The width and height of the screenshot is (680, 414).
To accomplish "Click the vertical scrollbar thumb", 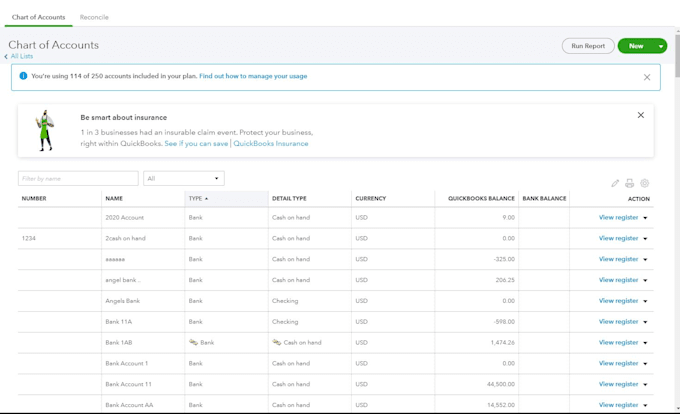I will [x=677, y=54].
